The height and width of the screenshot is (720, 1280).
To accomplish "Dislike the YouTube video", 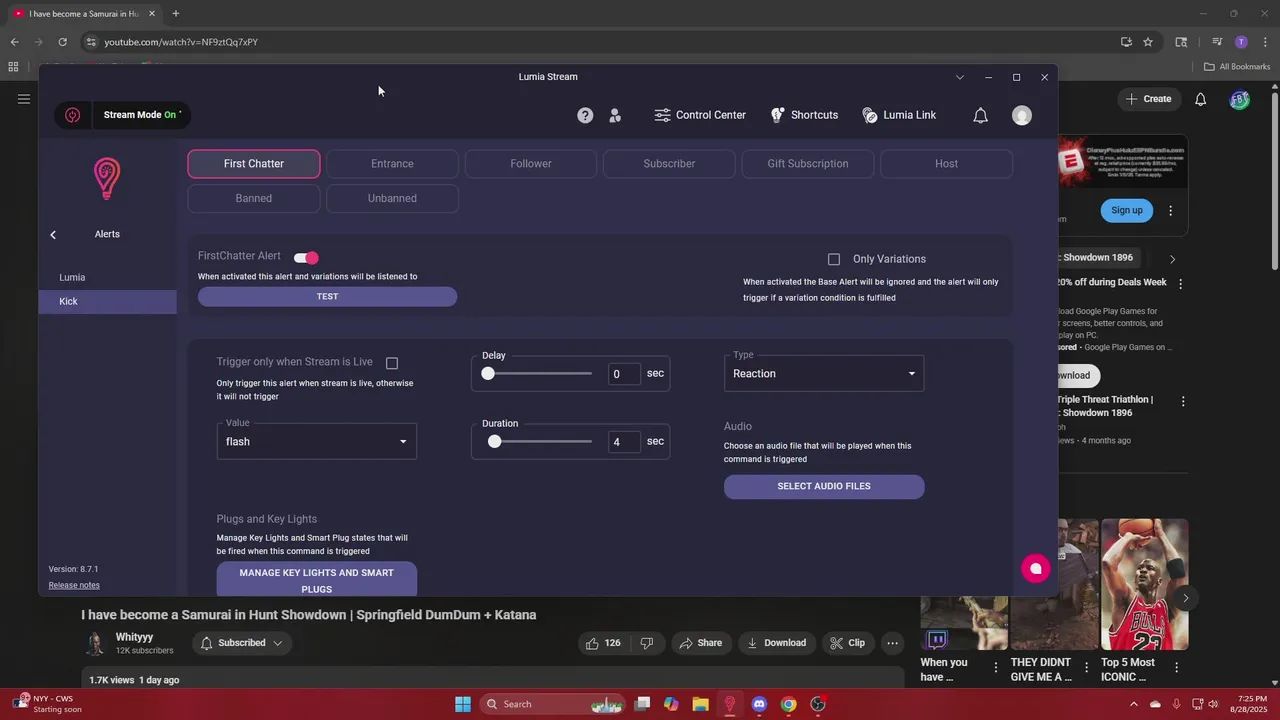I will pyautogui.click(x=646, y=643).
